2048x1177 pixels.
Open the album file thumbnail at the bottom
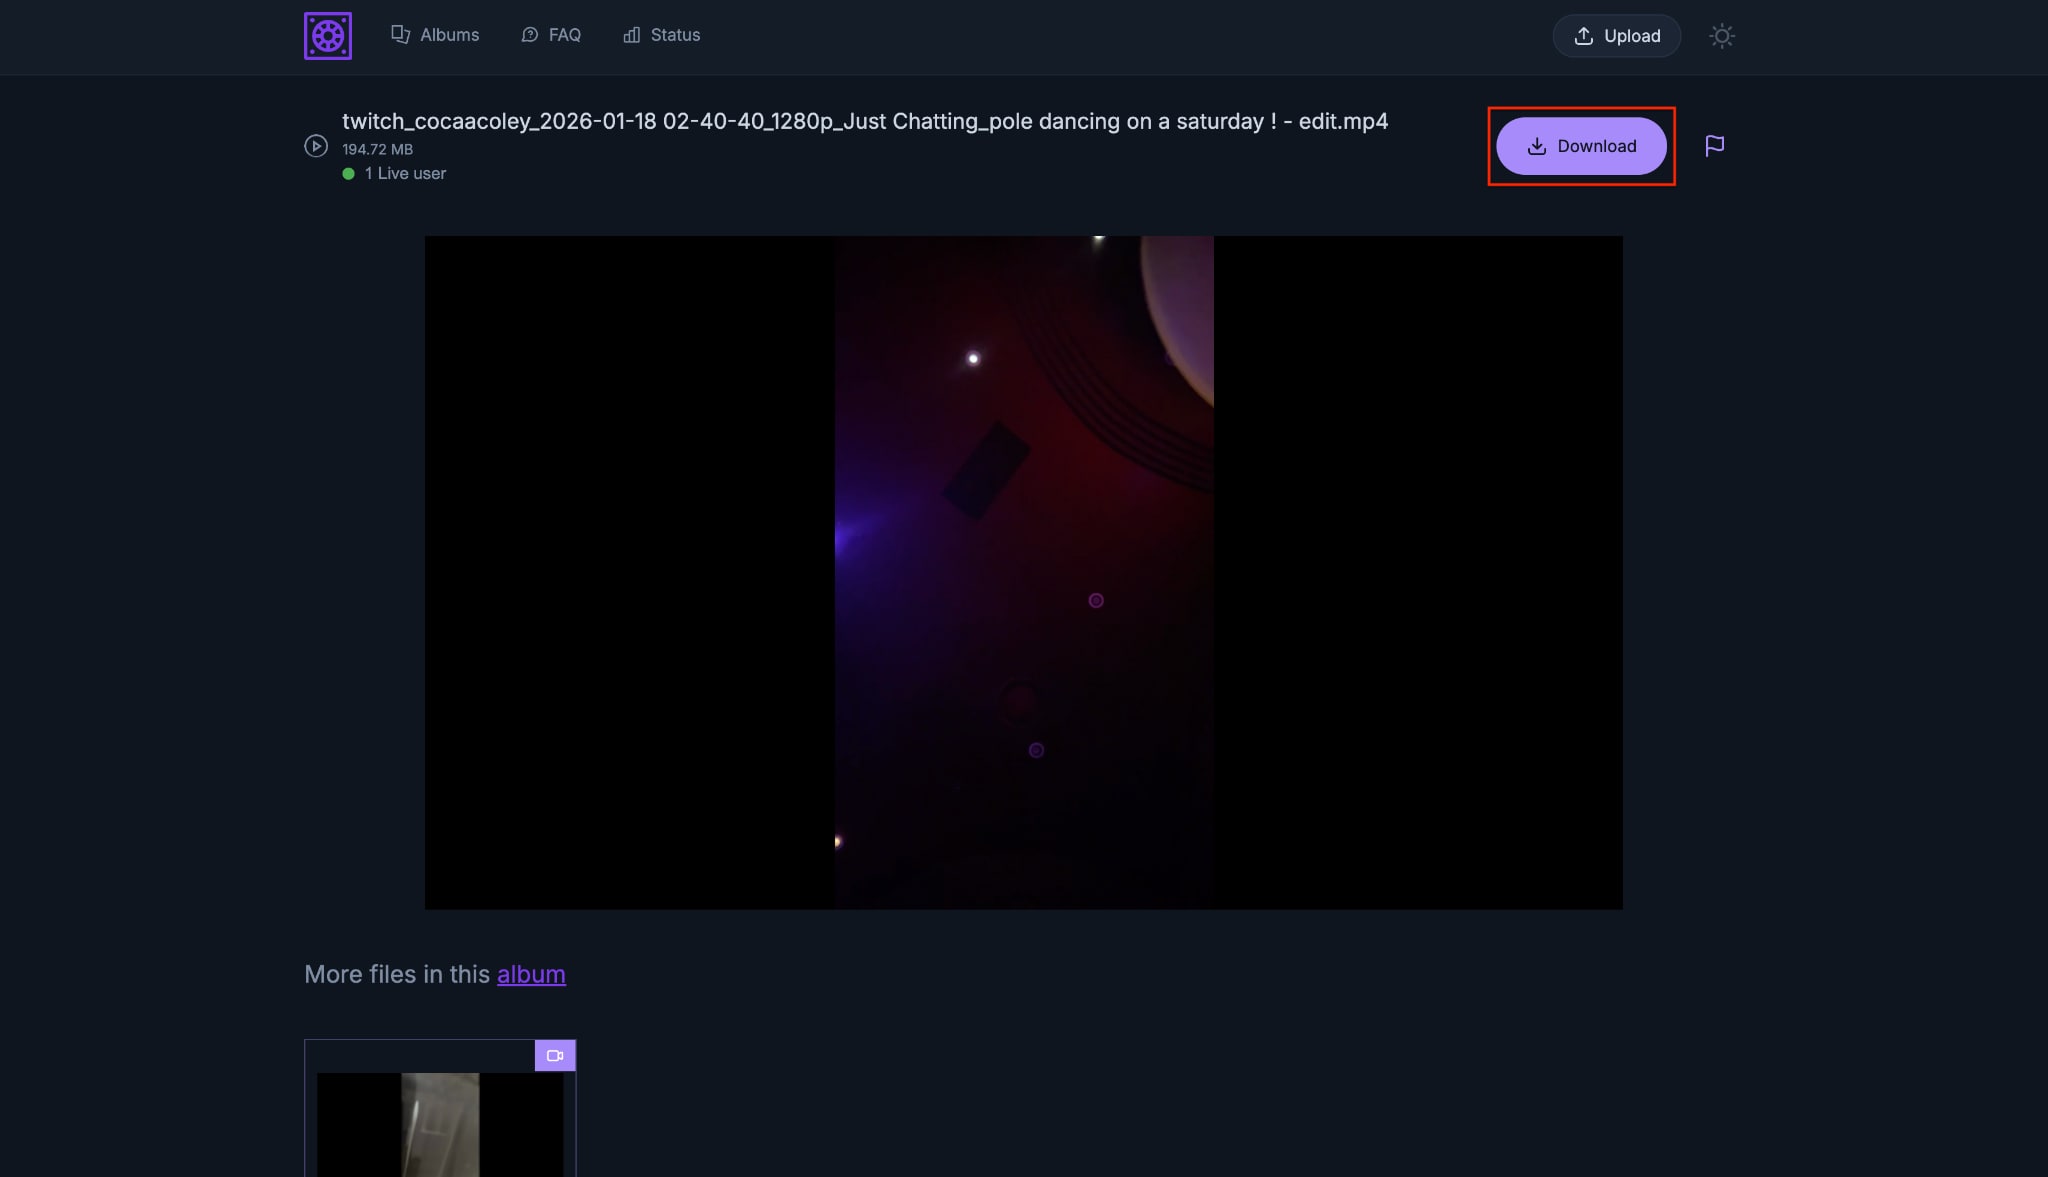click(x=440, y=1120)
